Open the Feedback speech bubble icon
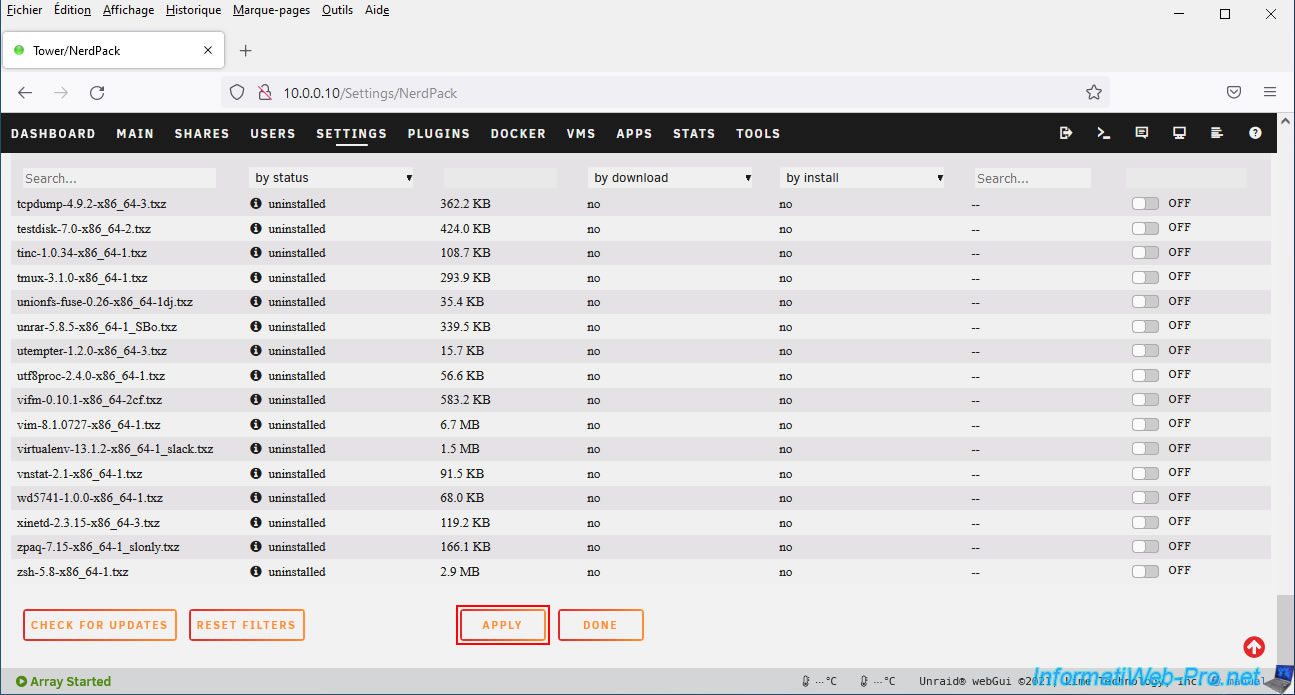Image resolution: width=1295 pixels, height=695 pixels. pos(1141,133)
